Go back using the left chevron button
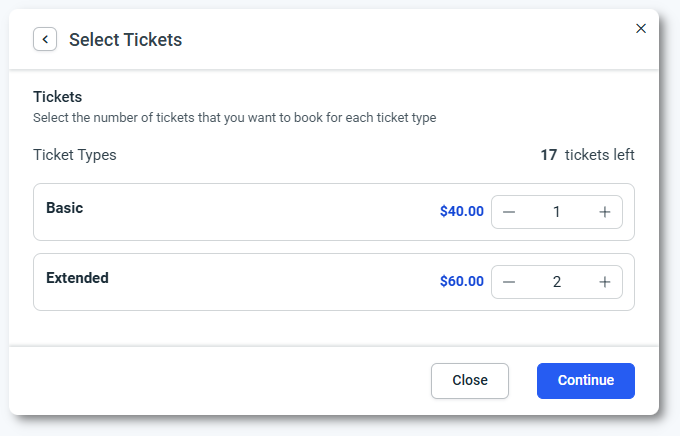This screenshot has width=680, height=436. (x=45, y=39)
